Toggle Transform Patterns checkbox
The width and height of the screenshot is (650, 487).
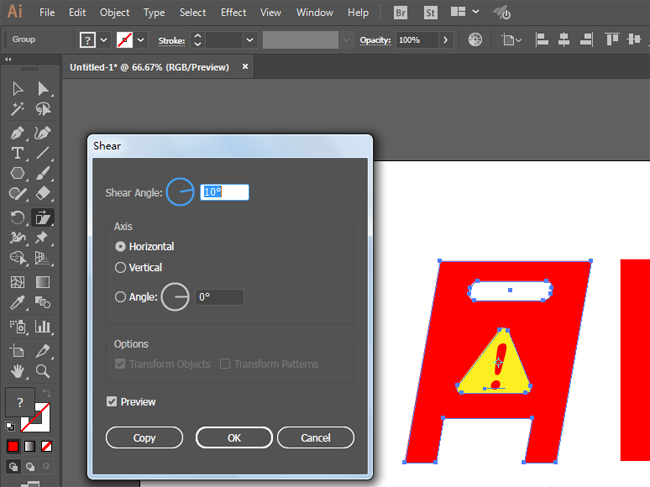tap(225, 364)
